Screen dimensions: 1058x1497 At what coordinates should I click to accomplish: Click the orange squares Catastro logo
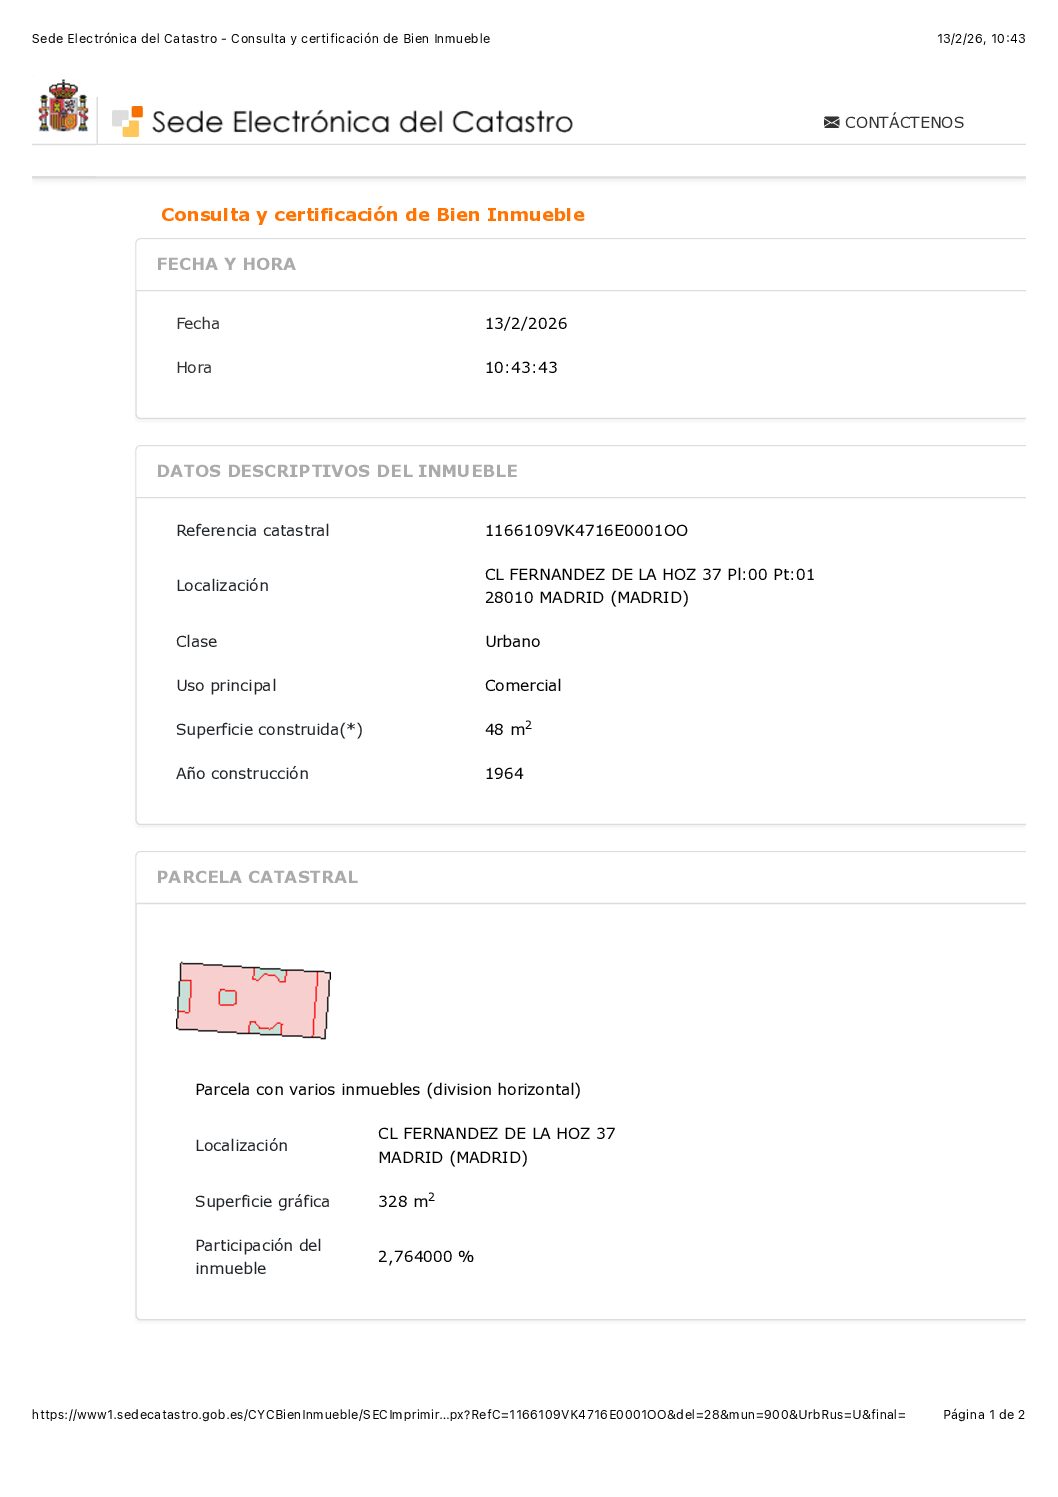tap(127, 121)
